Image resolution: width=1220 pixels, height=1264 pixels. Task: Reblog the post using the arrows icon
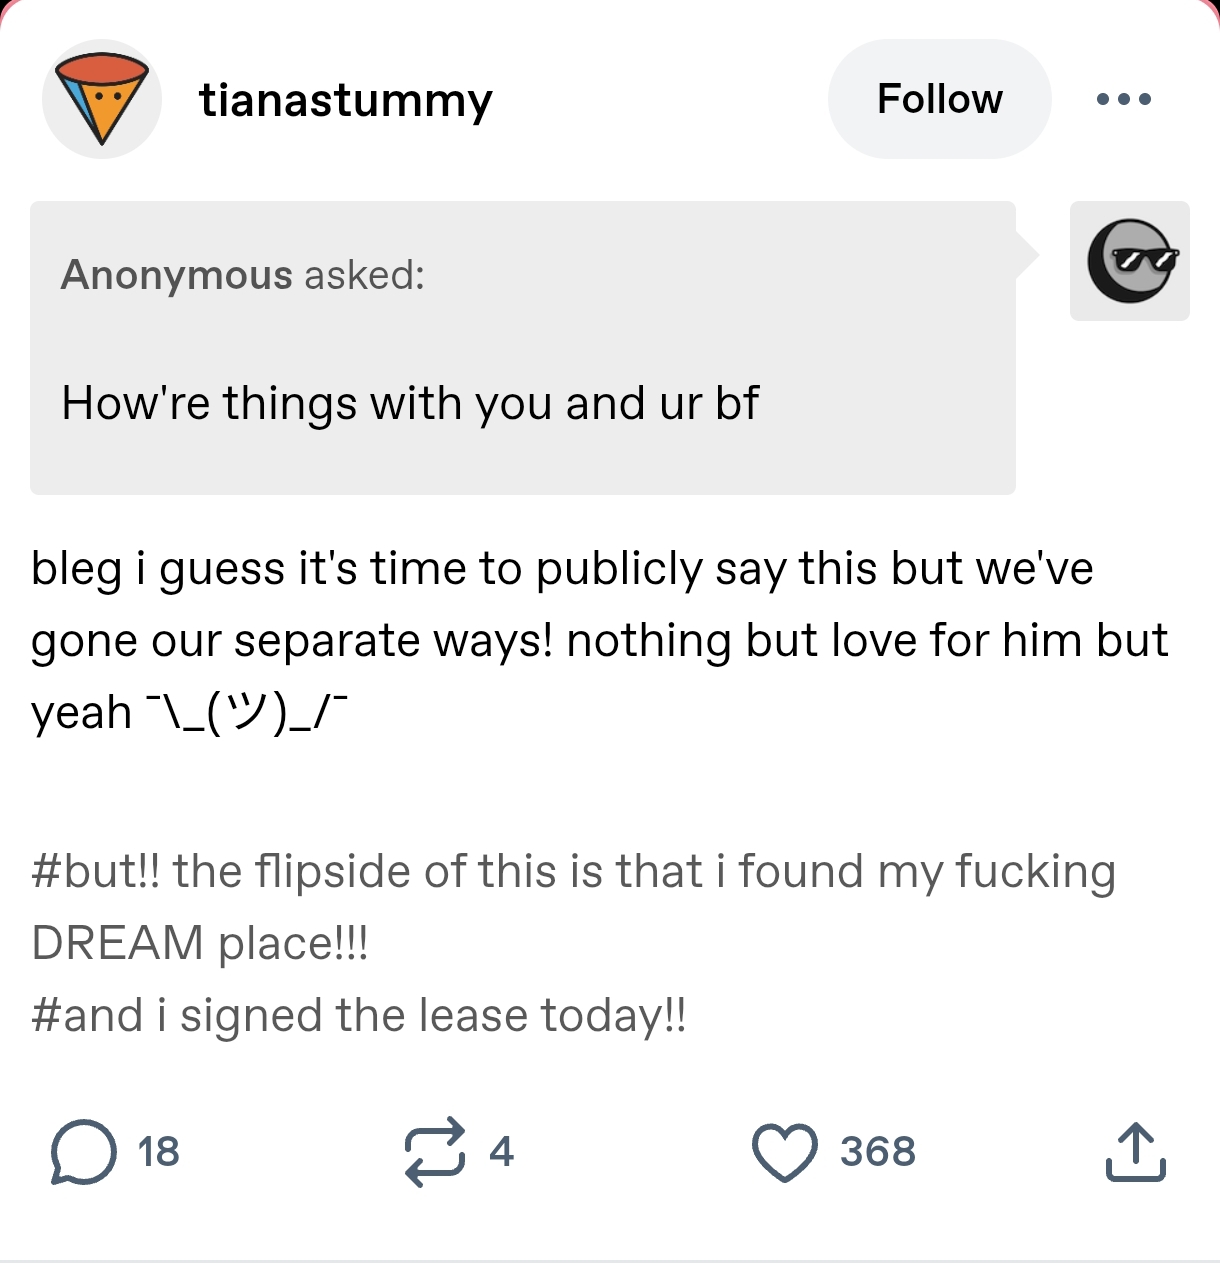(435, 1152)
